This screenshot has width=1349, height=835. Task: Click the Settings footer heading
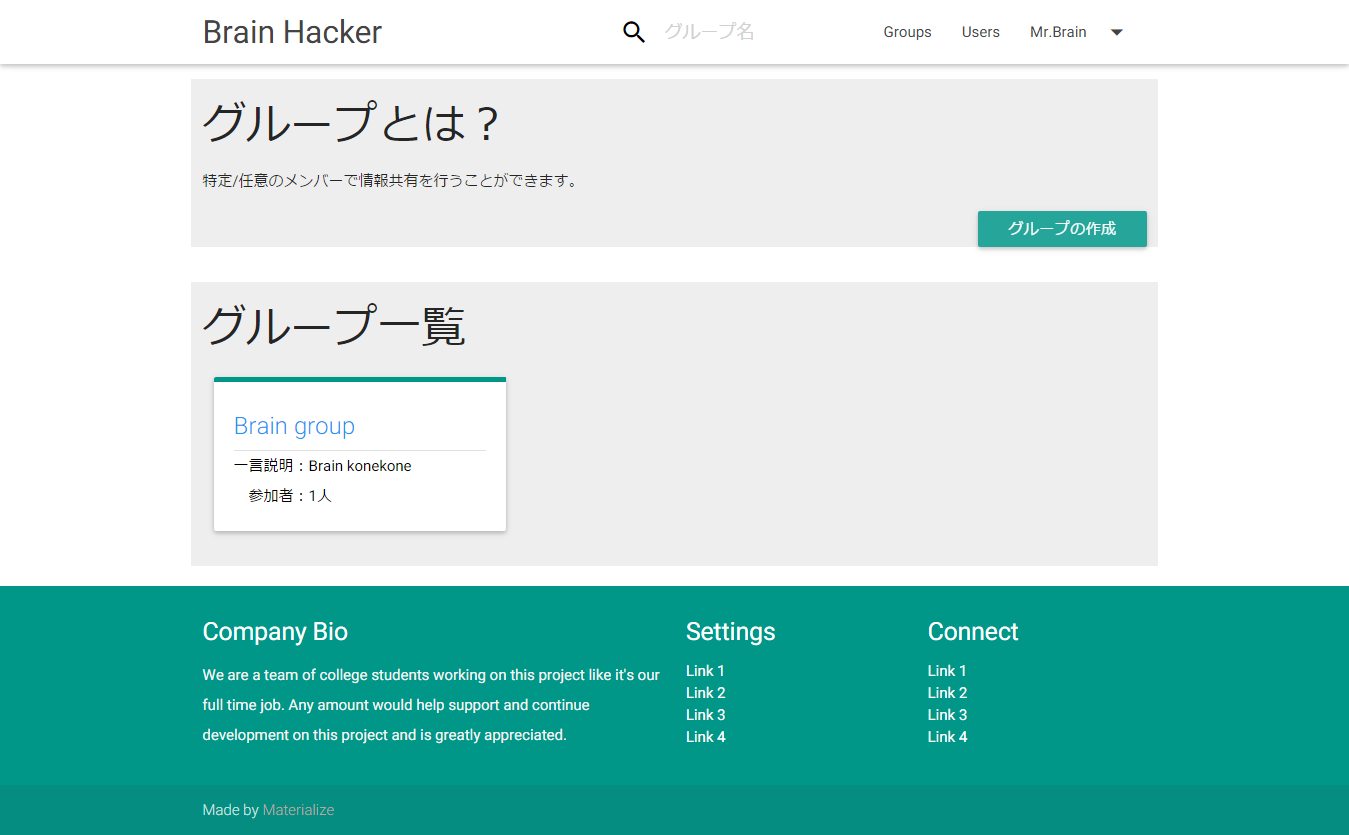[730, 632]
